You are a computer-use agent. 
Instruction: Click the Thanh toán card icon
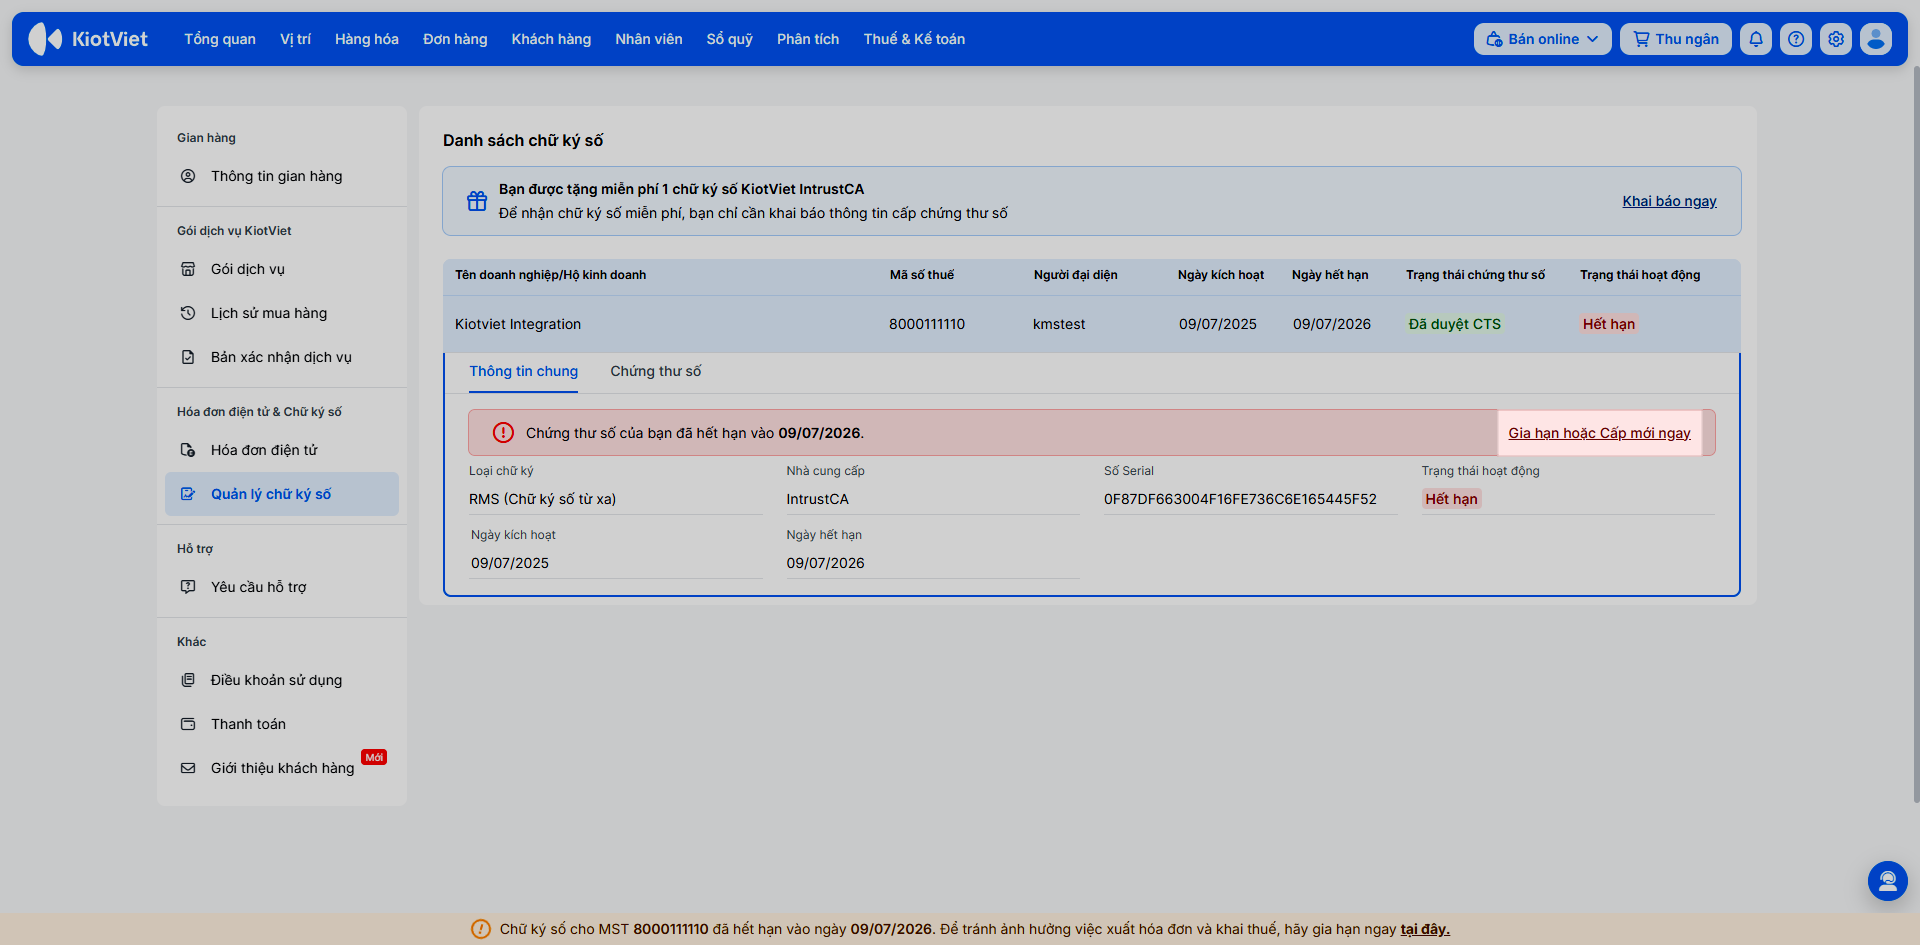[188, 724]
